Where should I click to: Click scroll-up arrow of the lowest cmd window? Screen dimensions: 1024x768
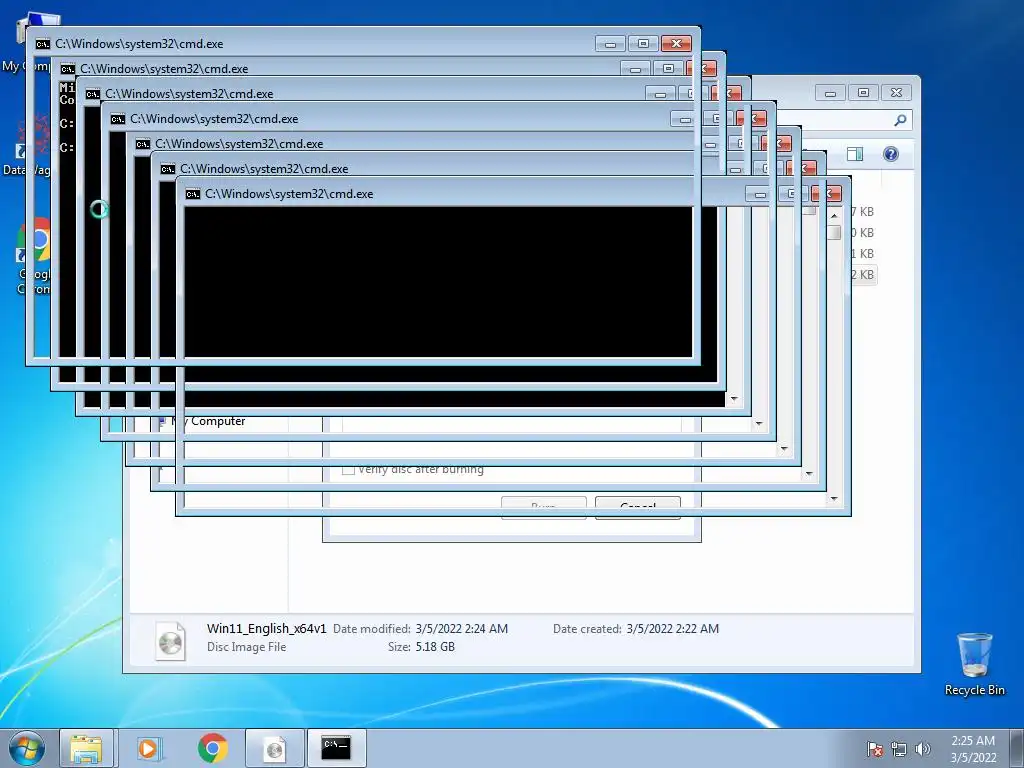(834, 215)
